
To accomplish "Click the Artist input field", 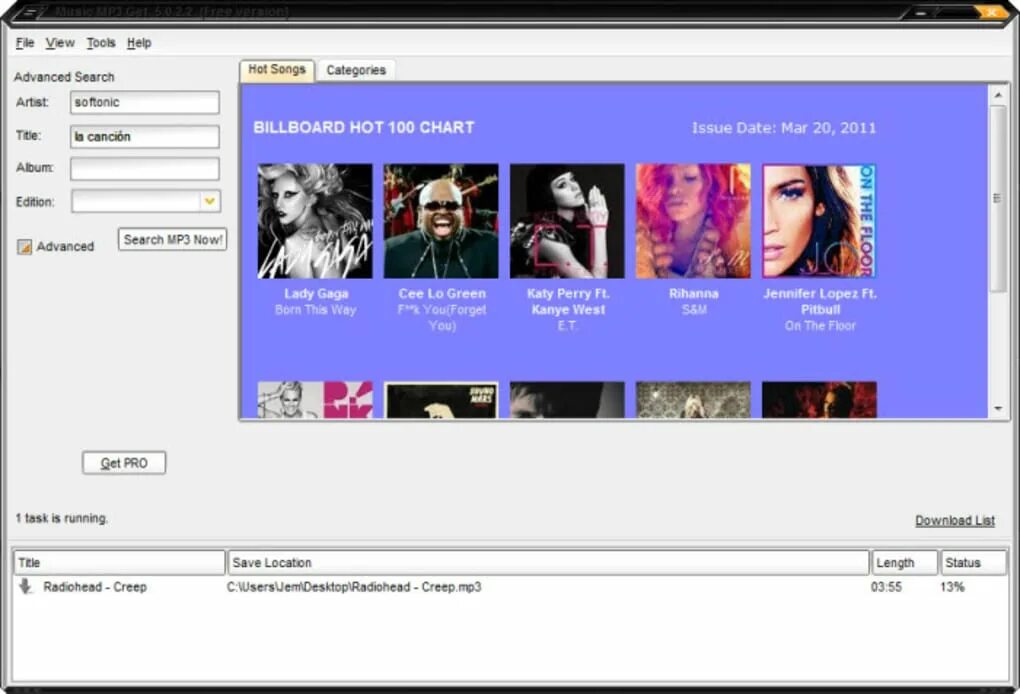I will point(144,102).
